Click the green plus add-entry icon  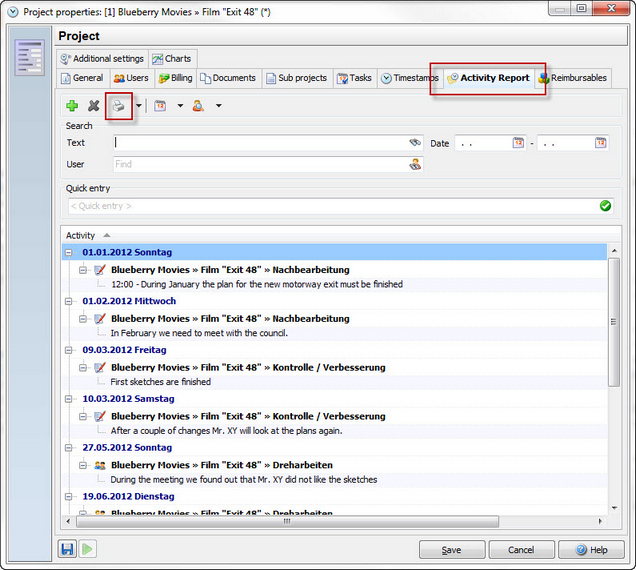click(72, 106)
